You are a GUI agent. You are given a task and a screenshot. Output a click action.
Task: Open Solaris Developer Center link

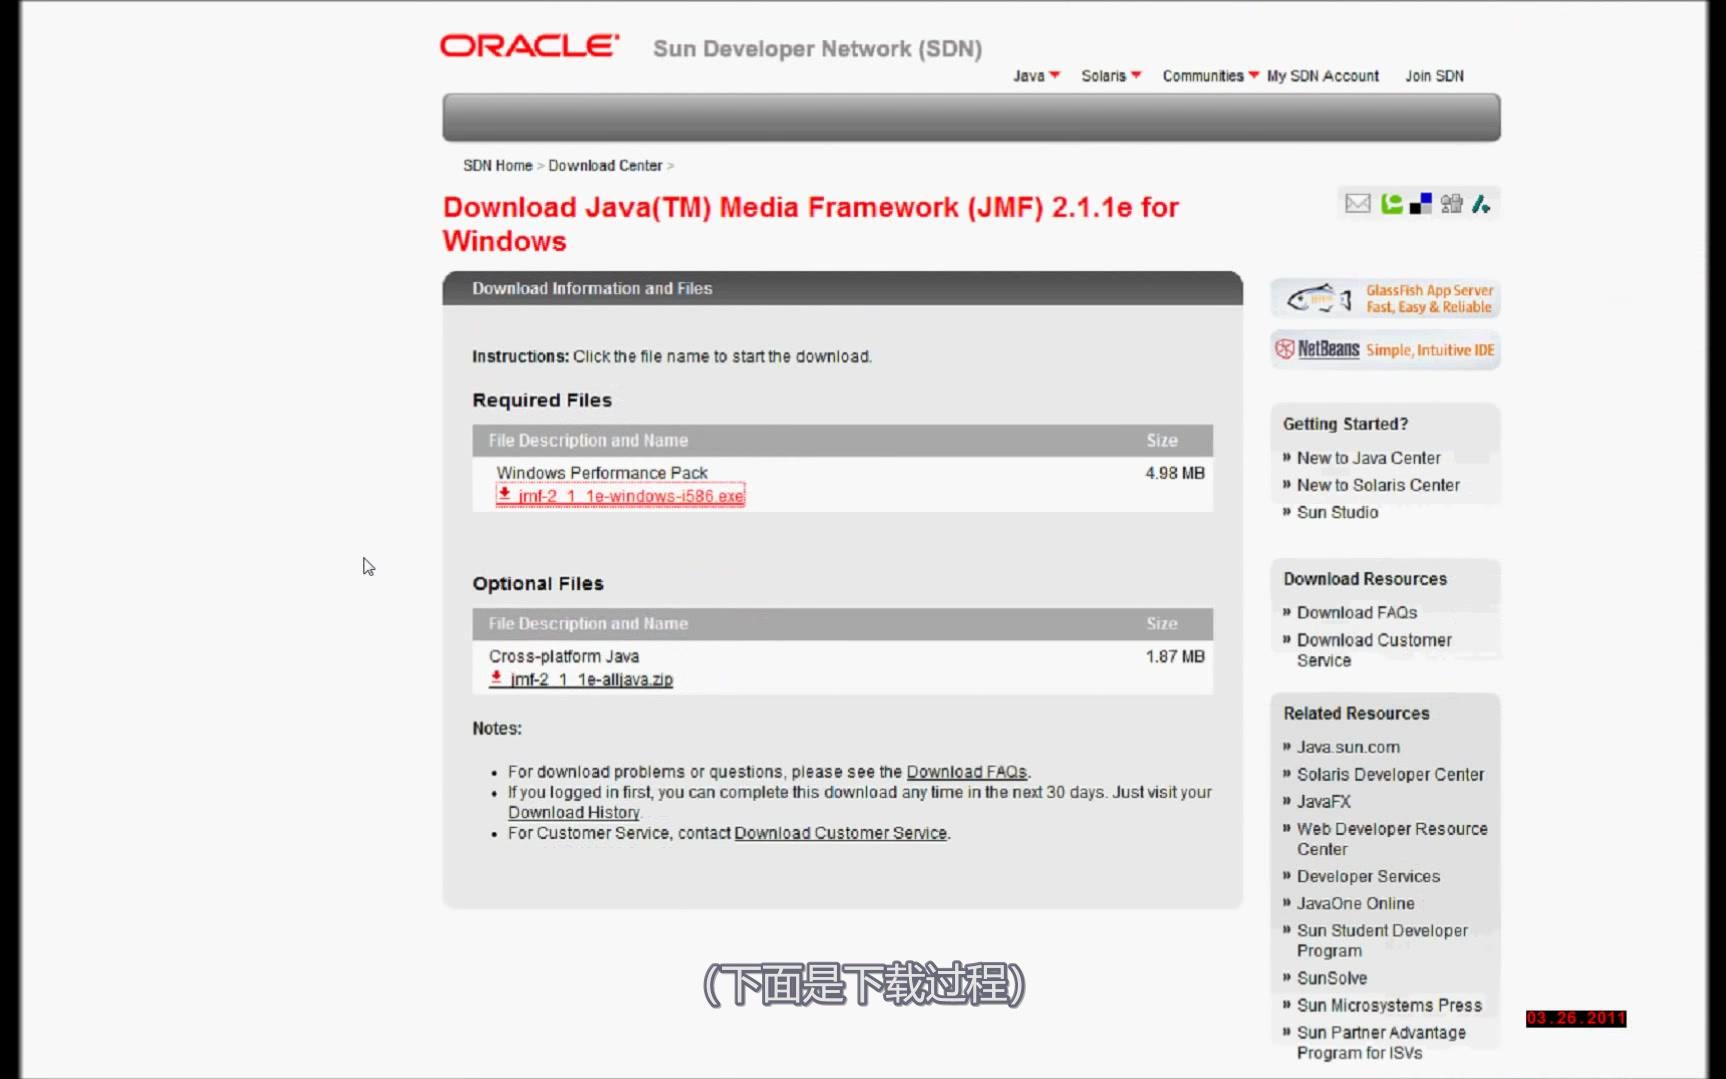(1390, 774)
